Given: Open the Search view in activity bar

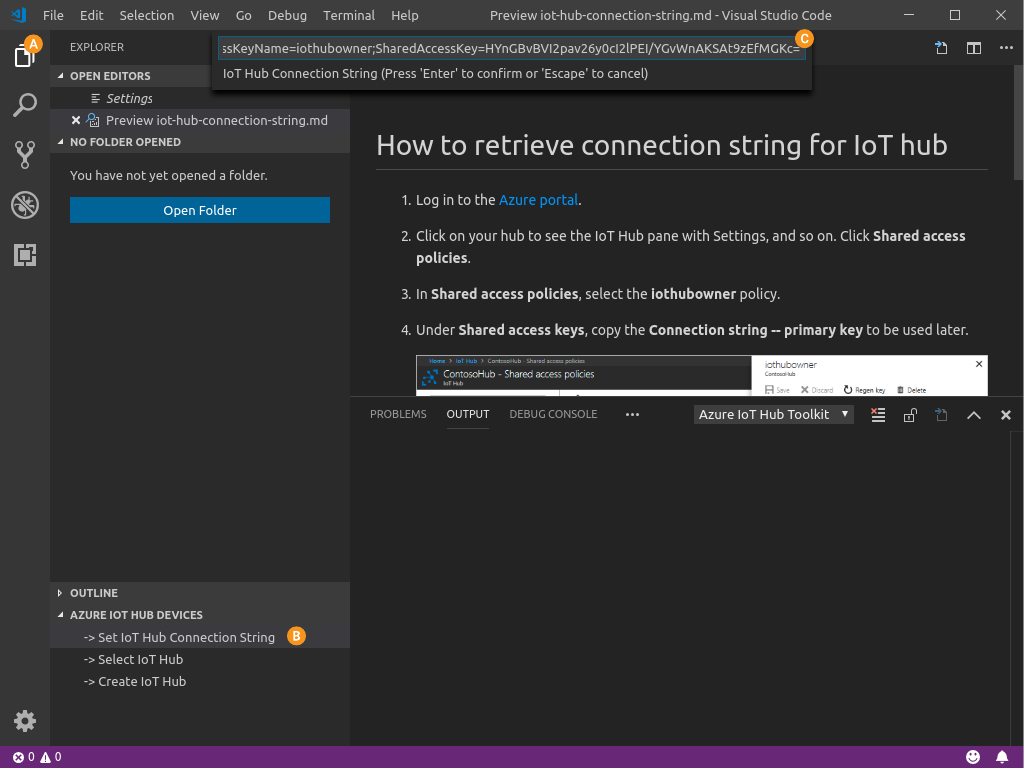Looking at the screenshot, I should coord(24,104).
